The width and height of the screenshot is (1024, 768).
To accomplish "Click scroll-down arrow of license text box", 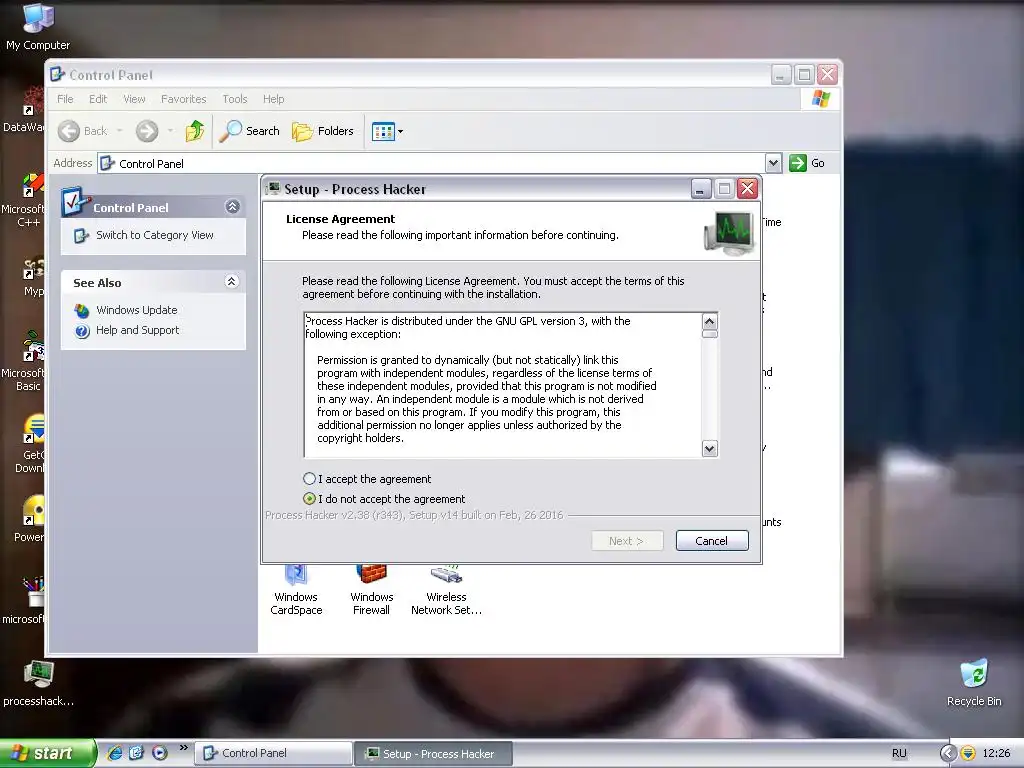I will point(709,449).
